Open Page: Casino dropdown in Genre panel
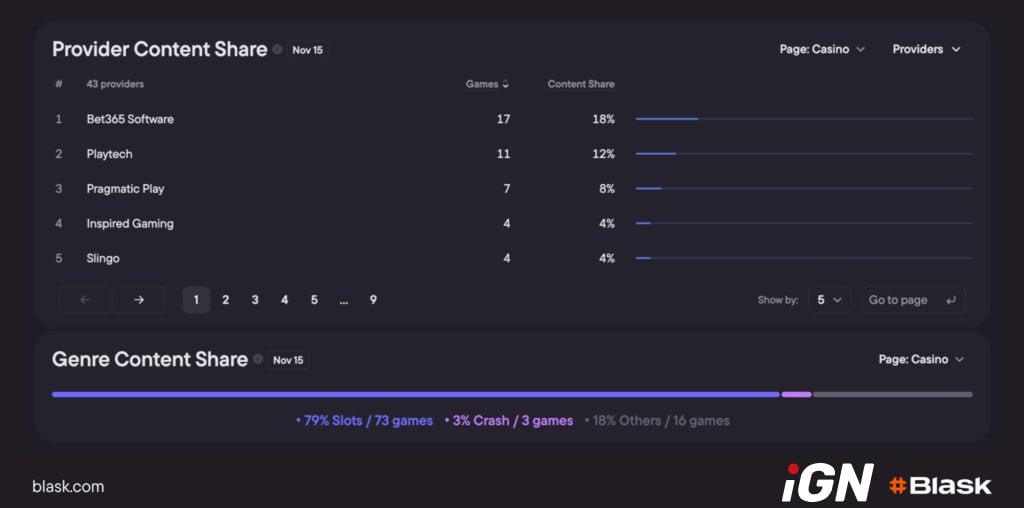The height and width of the screenshot is (508, 1024). [x=921, y=359]
